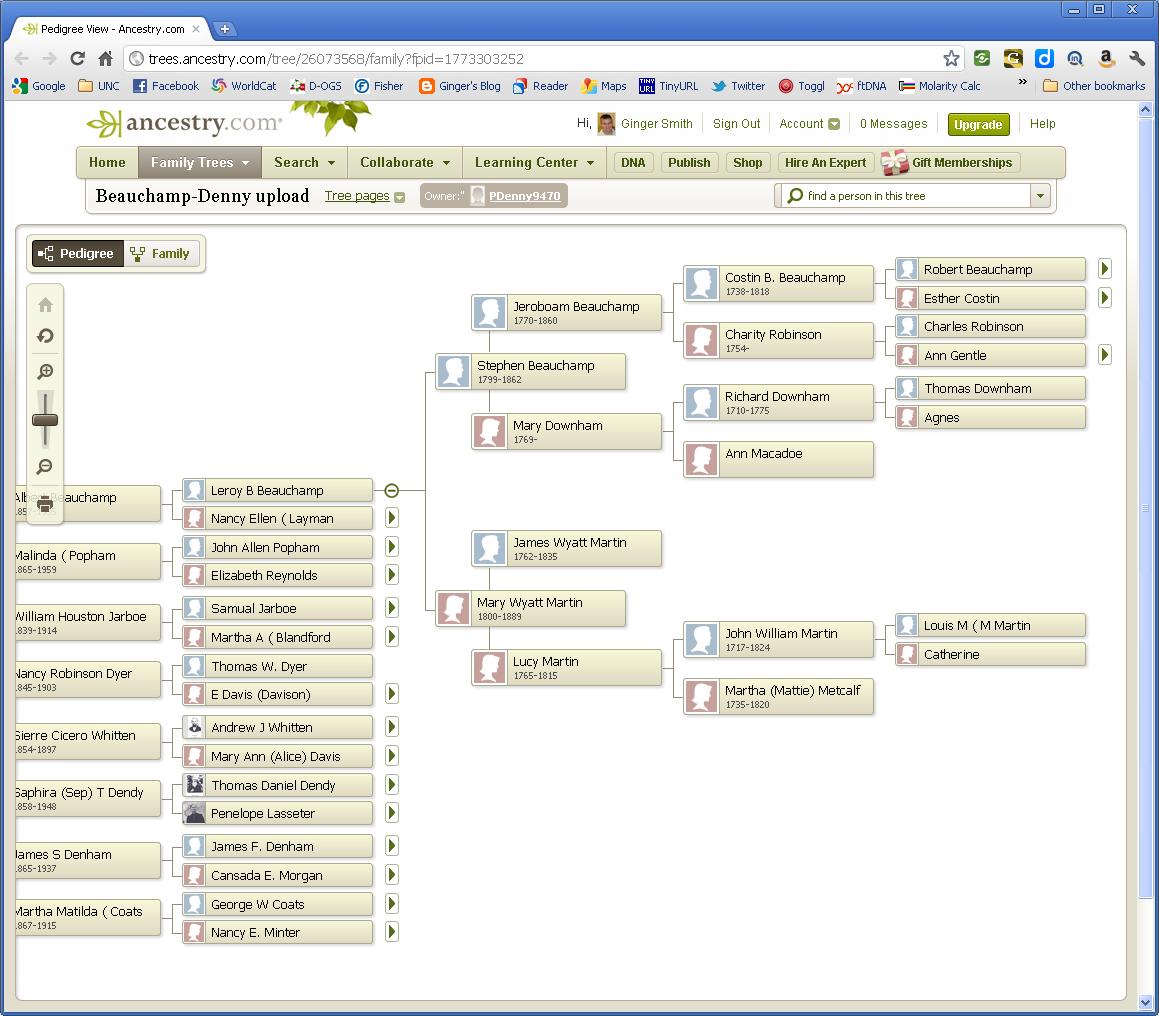
Task: Click the reset view arrow in the sidebar
Action: (x=44, y=336)
